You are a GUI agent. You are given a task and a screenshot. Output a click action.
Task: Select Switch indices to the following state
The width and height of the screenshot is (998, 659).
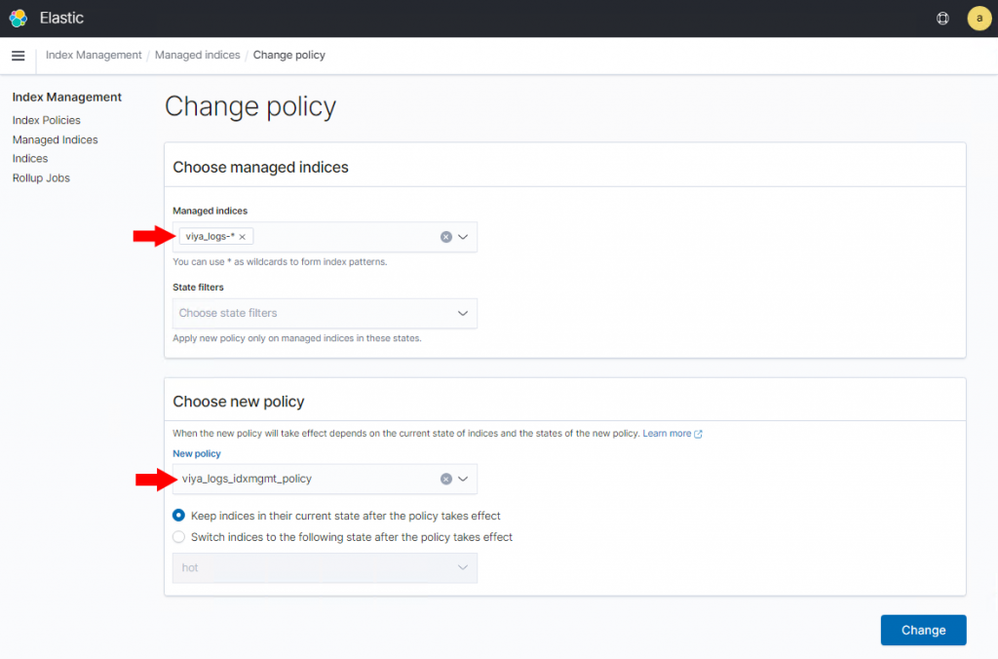coord(179,537)
